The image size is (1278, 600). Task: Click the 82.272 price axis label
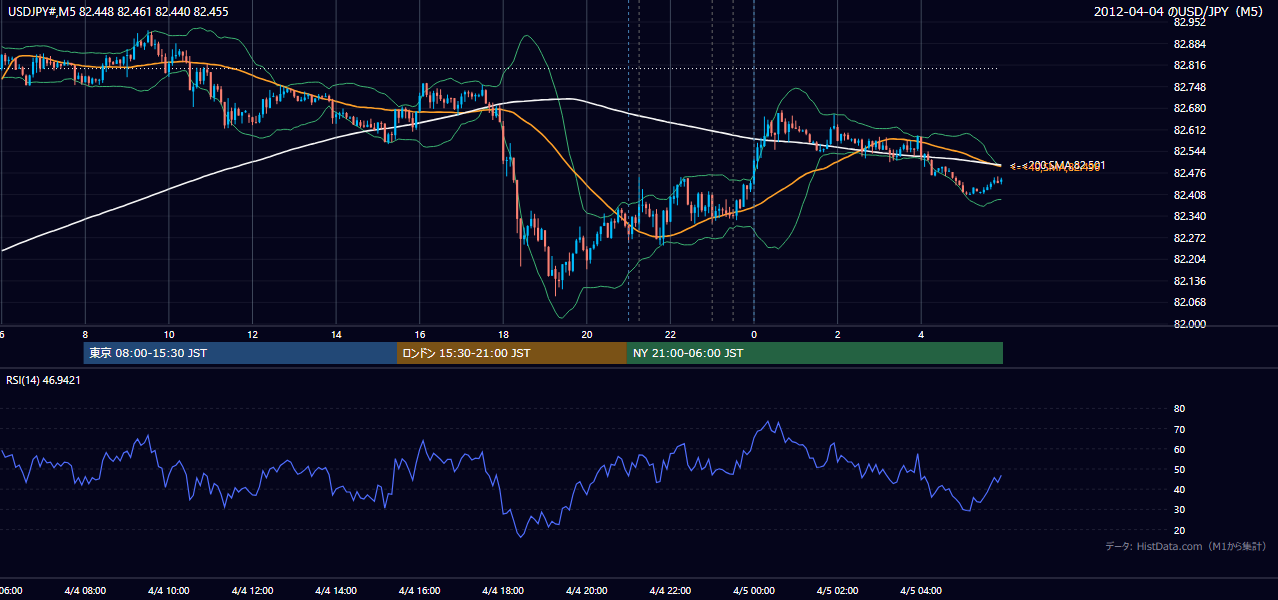pos(1190,238)
